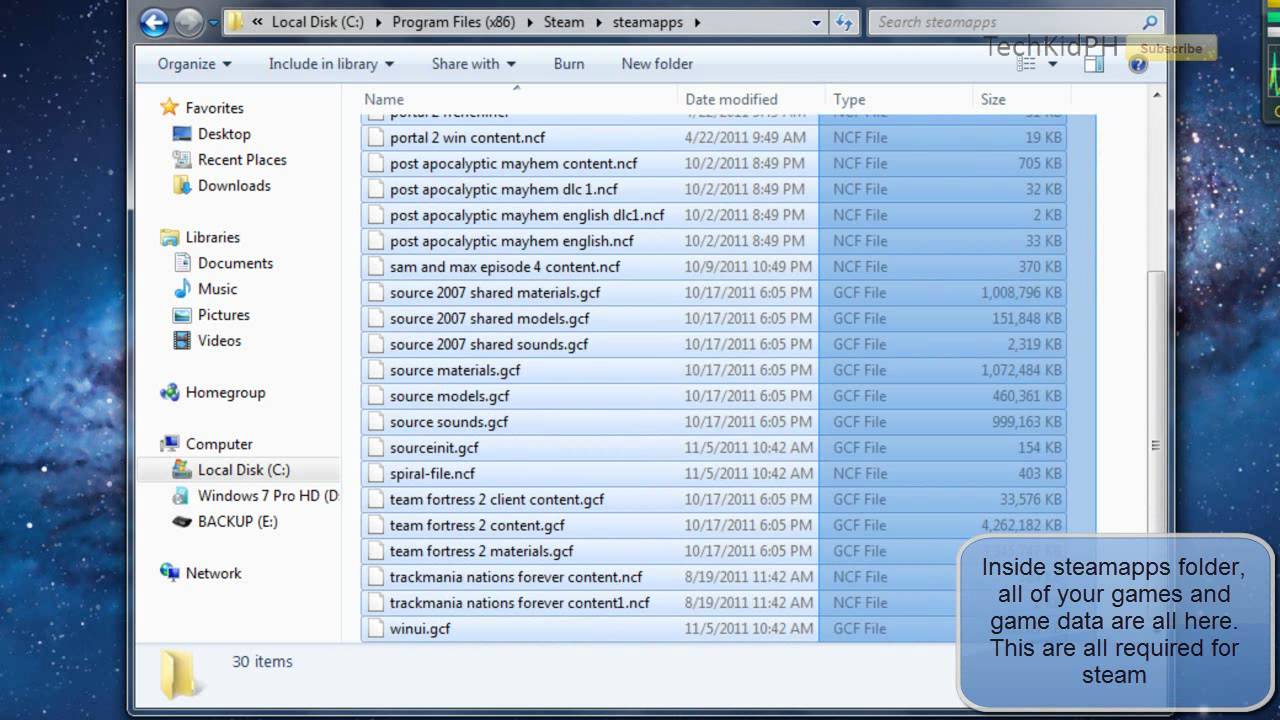Expand breadcrumb arrow after steamapps
The width and height of the screenshot is (1280, 720).
pos(696,22)
